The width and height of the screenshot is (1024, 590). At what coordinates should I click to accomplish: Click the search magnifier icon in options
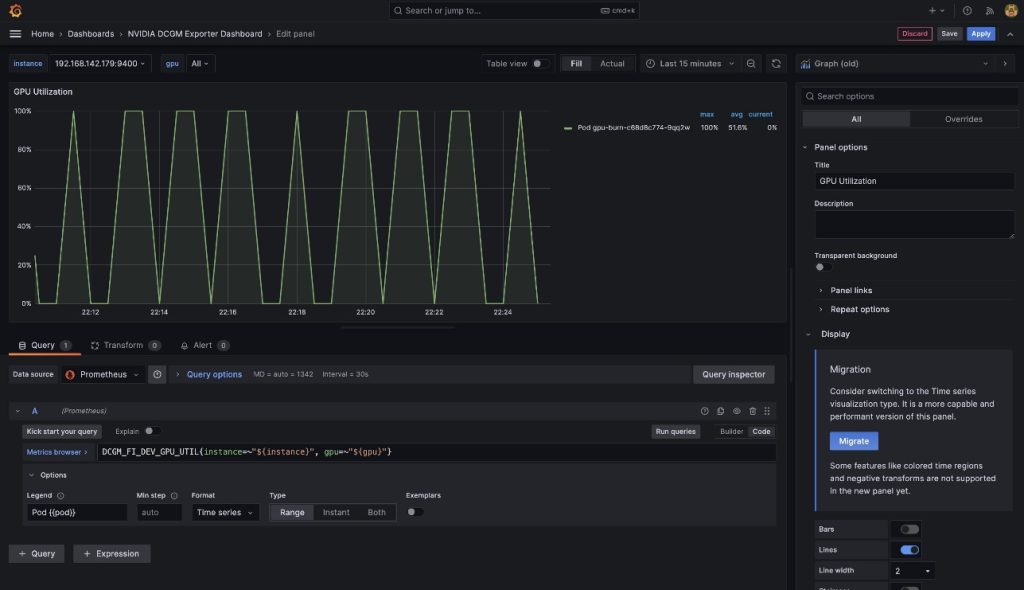click(x=810, y=96)
